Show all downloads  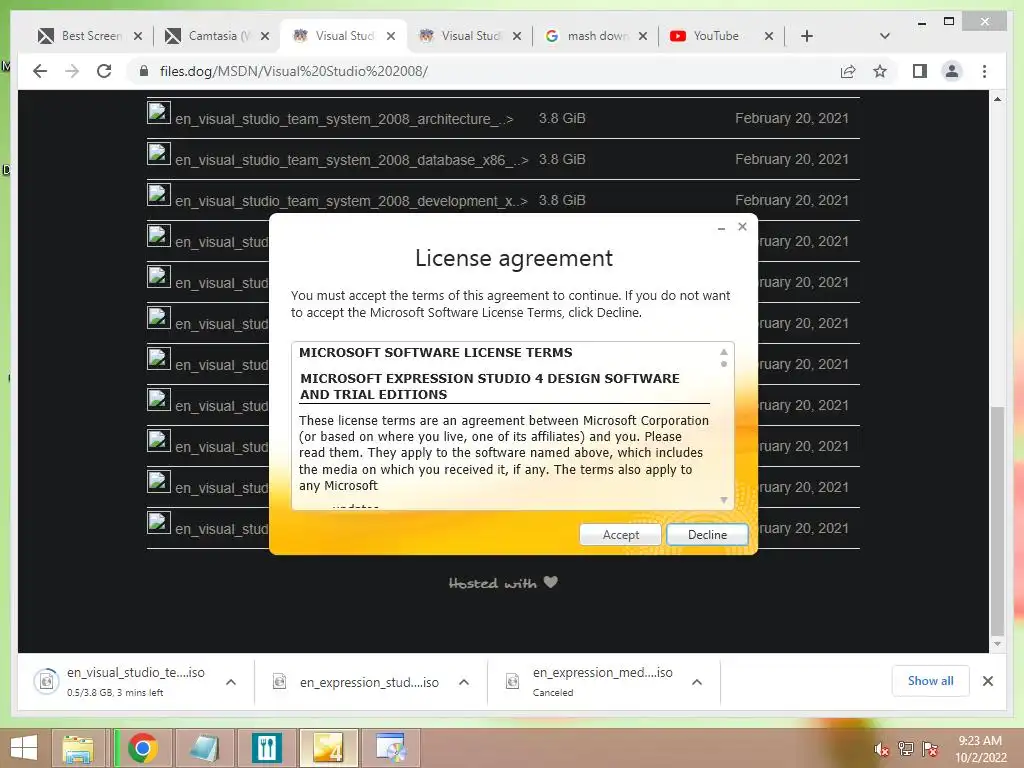930,680
